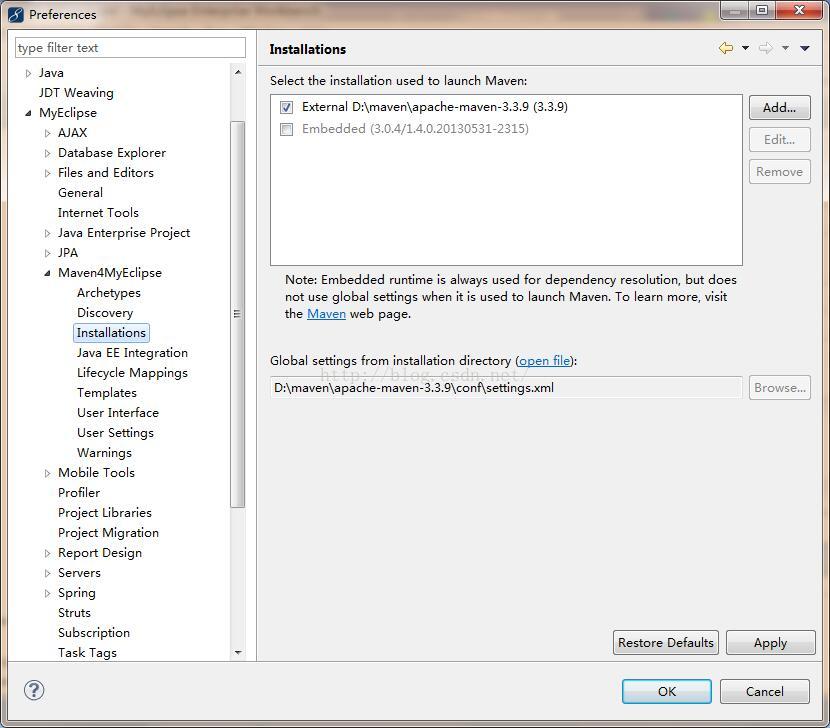The width and height of the screenshot is (830, 728).
Task: Select Task Tags in the tree
Action: point(87,653)
